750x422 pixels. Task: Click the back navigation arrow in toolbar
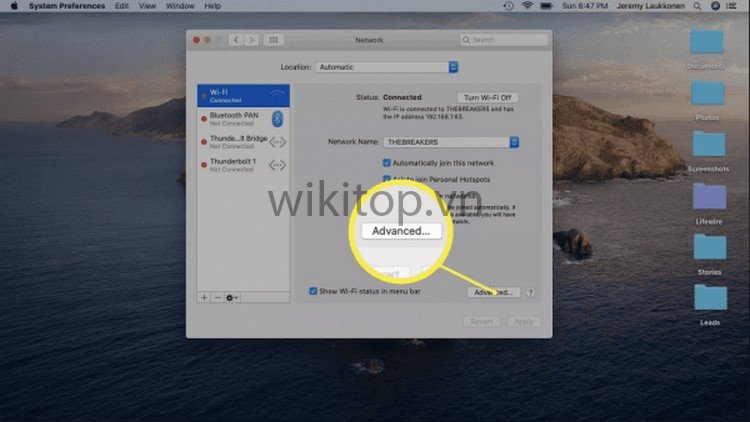click(x=236, y=40)
